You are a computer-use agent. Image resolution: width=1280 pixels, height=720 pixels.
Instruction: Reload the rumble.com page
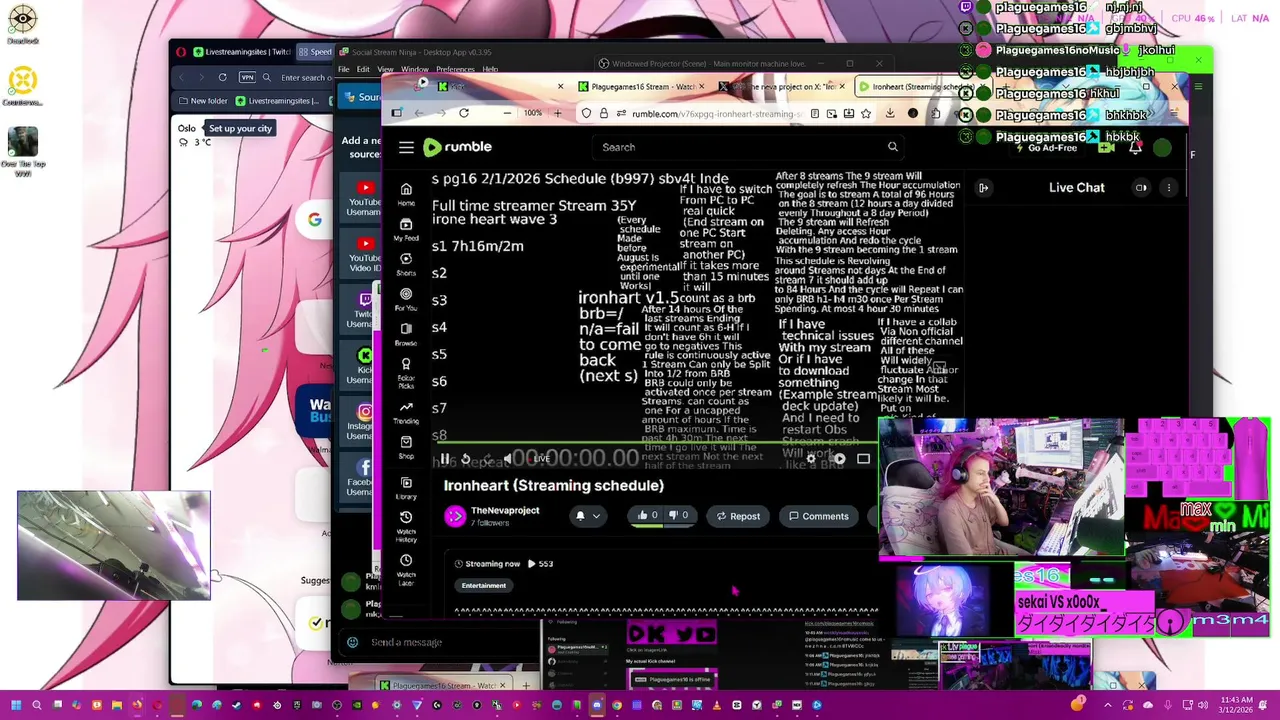pyautogui.click(x=464, y=113)
